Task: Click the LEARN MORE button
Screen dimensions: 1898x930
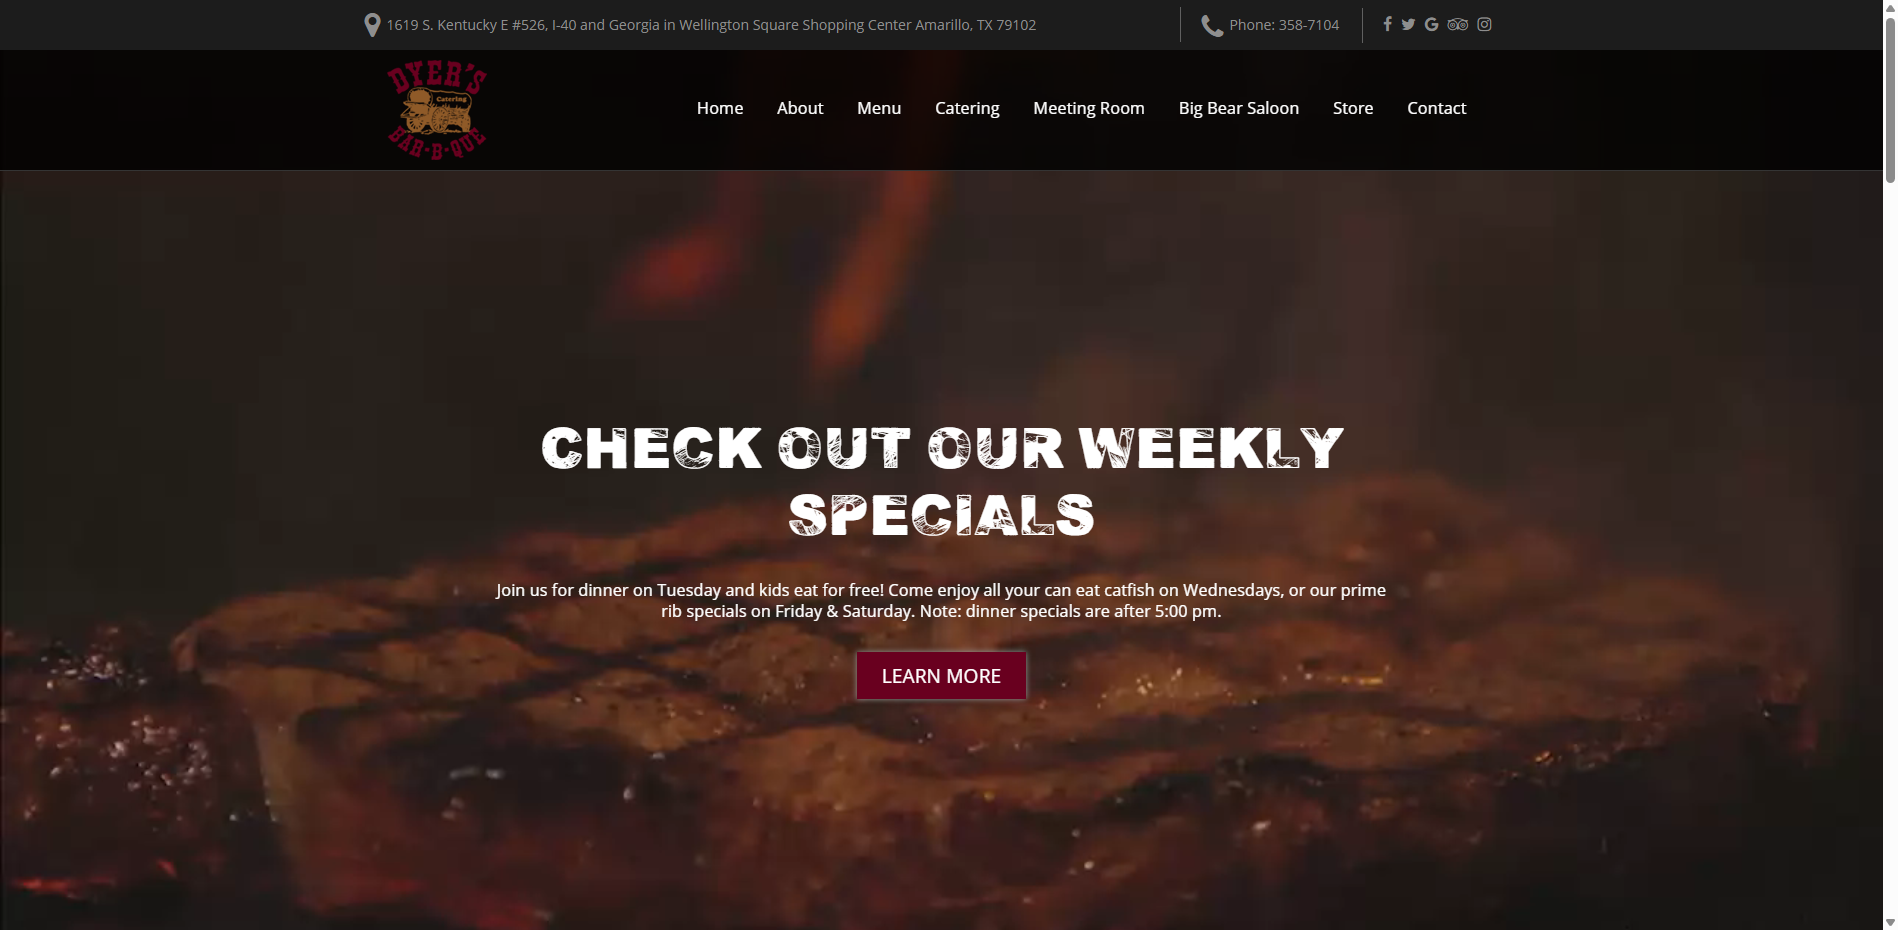Action: 941,676
